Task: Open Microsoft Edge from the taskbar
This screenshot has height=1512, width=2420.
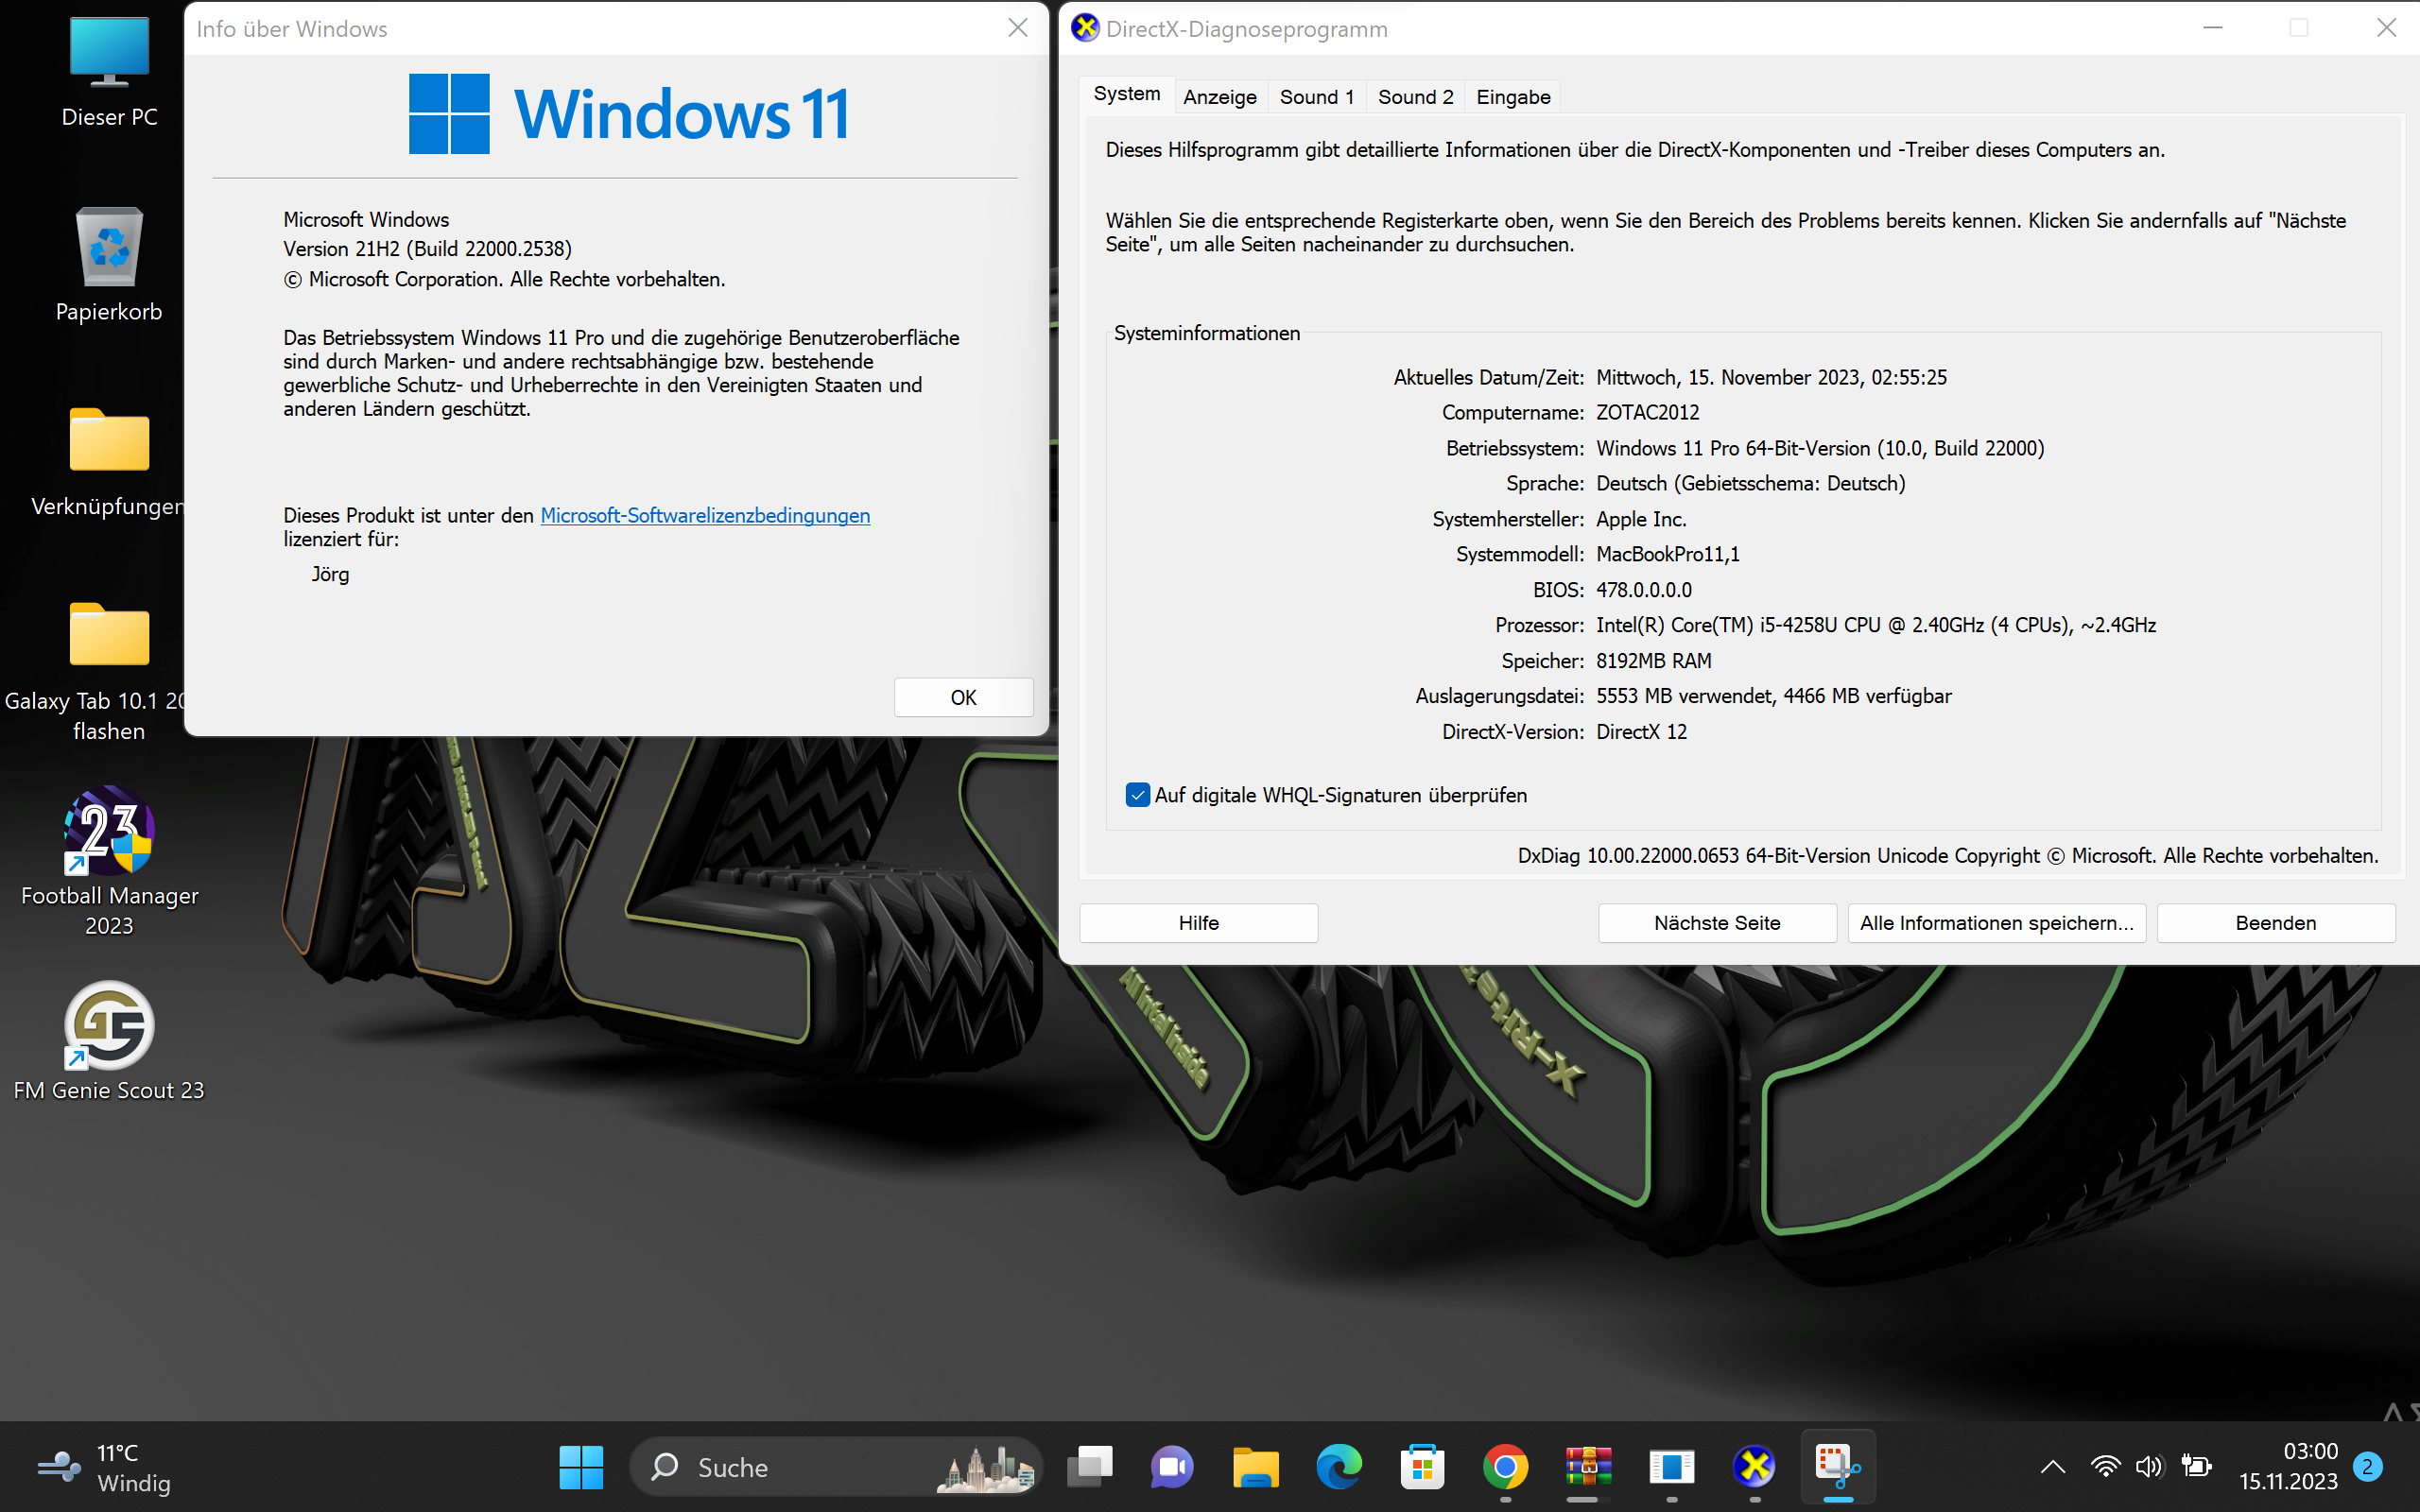Action: pos(1338,1466)
